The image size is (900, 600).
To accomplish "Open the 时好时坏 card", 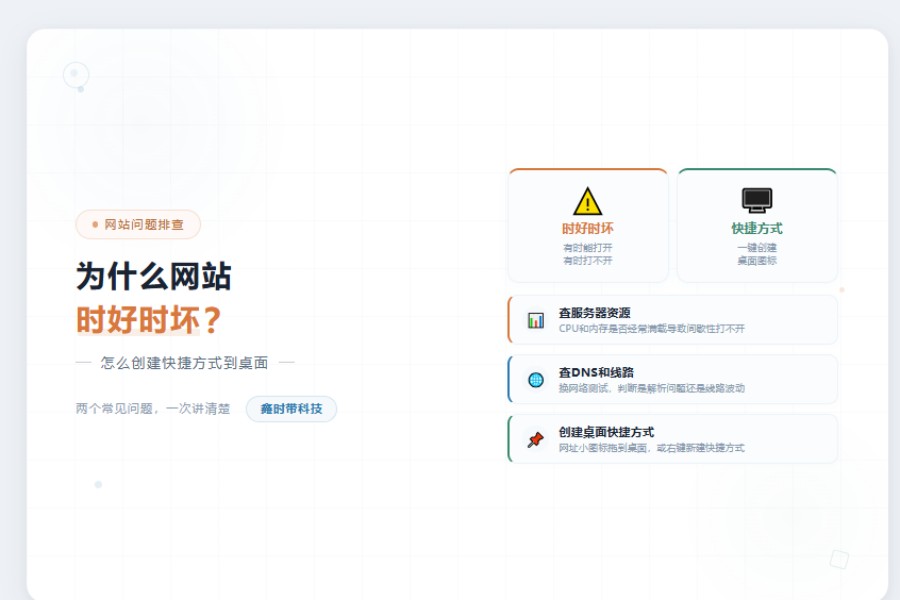I will coord(588,225).
